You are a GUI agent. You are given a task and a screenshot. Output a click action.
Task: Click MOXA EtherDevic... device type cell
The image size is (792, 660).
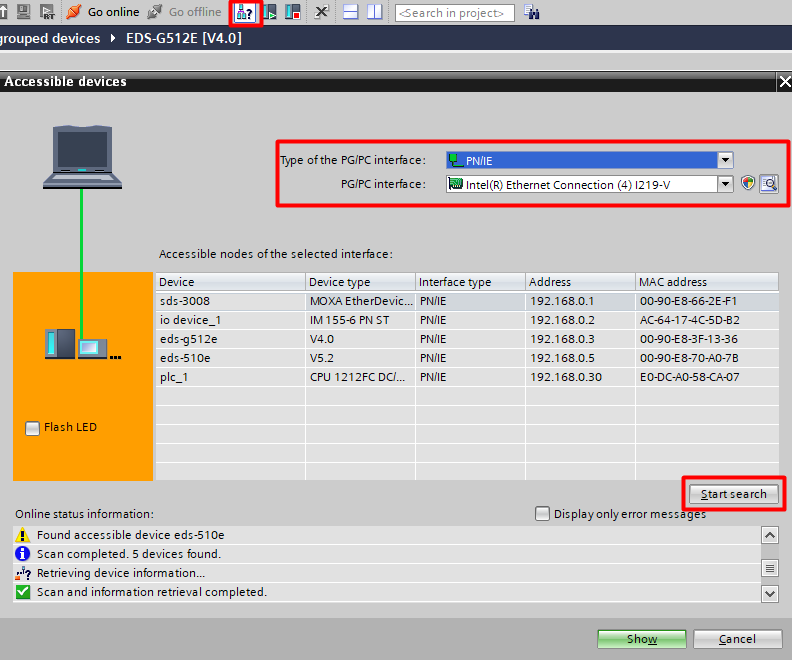point(361,301)
